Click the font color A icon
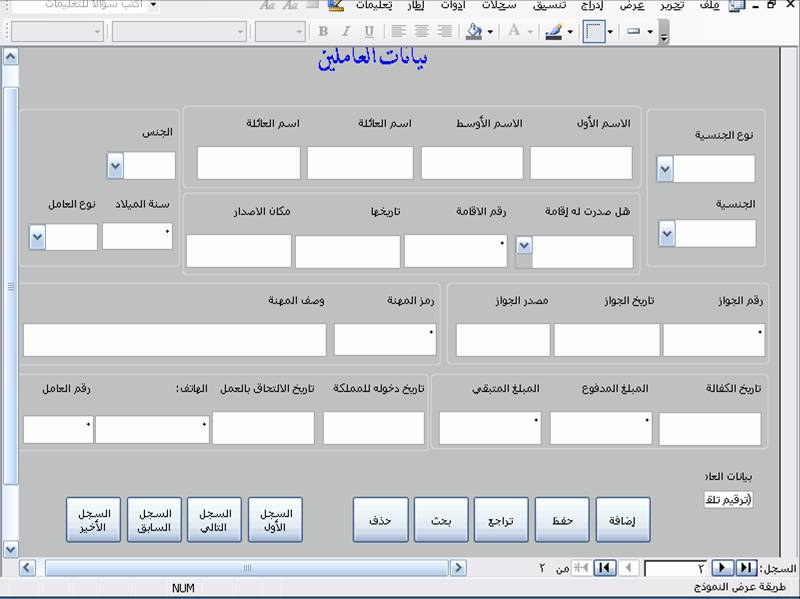800x599 pixels. 514,31
